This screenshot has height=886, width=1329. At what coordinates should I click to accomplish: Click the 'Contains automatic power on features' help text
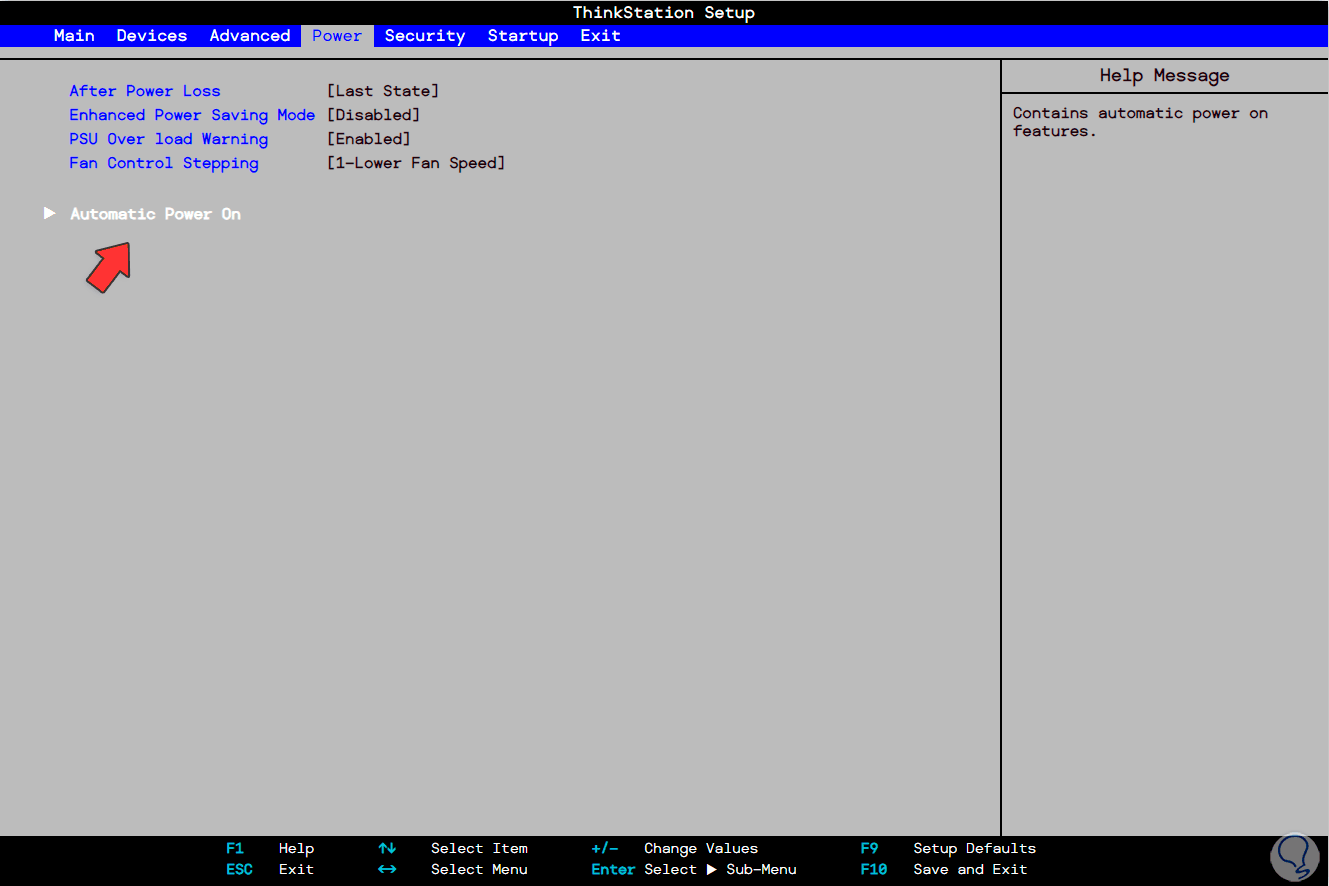[1140, 122]
